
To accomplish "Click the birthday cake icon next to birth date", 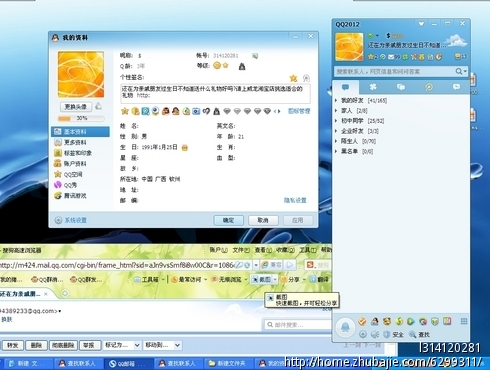I will pyautogui.click(x=185, y=147).
